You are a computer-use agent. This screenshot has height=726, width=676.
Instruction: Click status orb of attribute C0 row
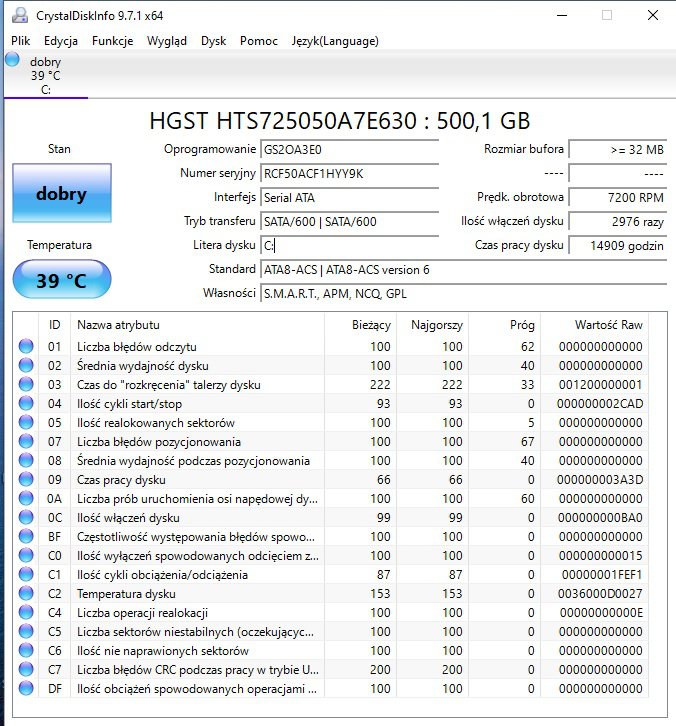(x=26, y=555)
